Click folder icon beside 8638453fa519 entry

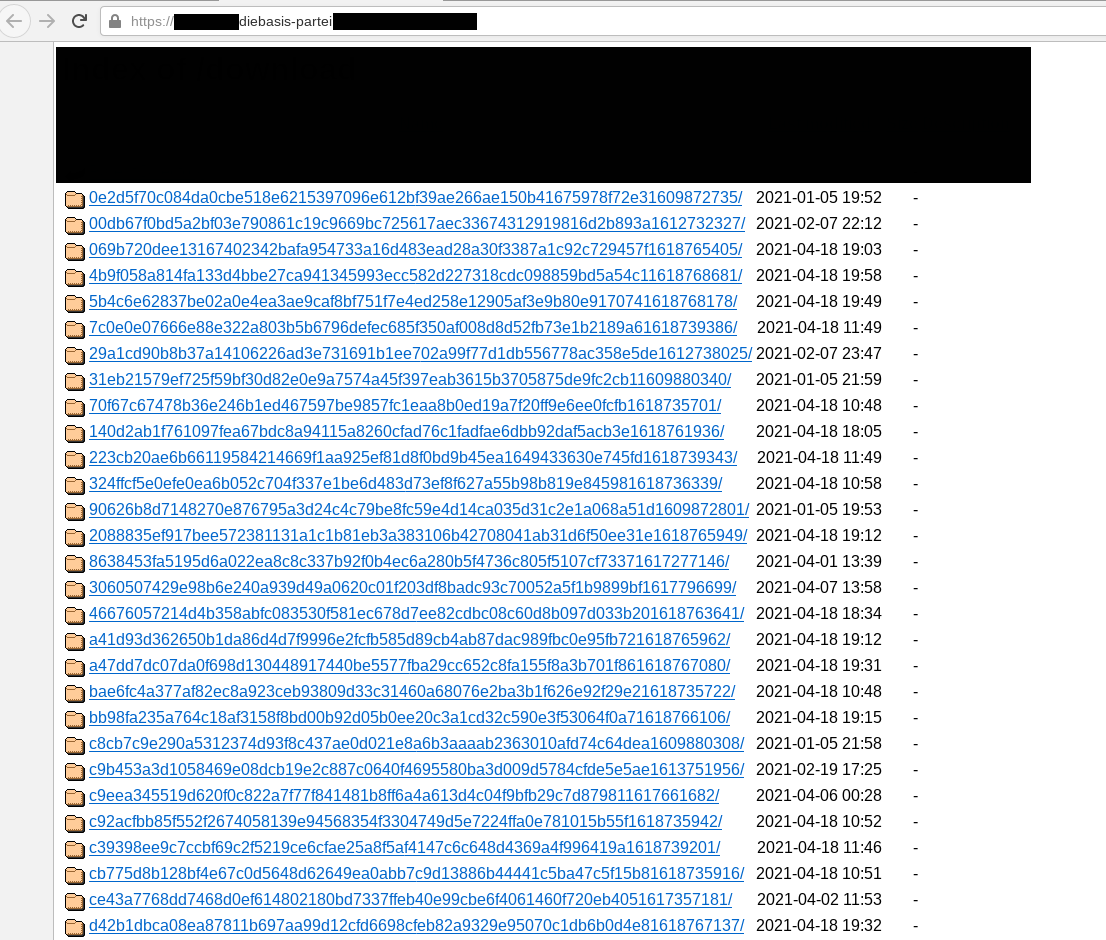point(75,563)
